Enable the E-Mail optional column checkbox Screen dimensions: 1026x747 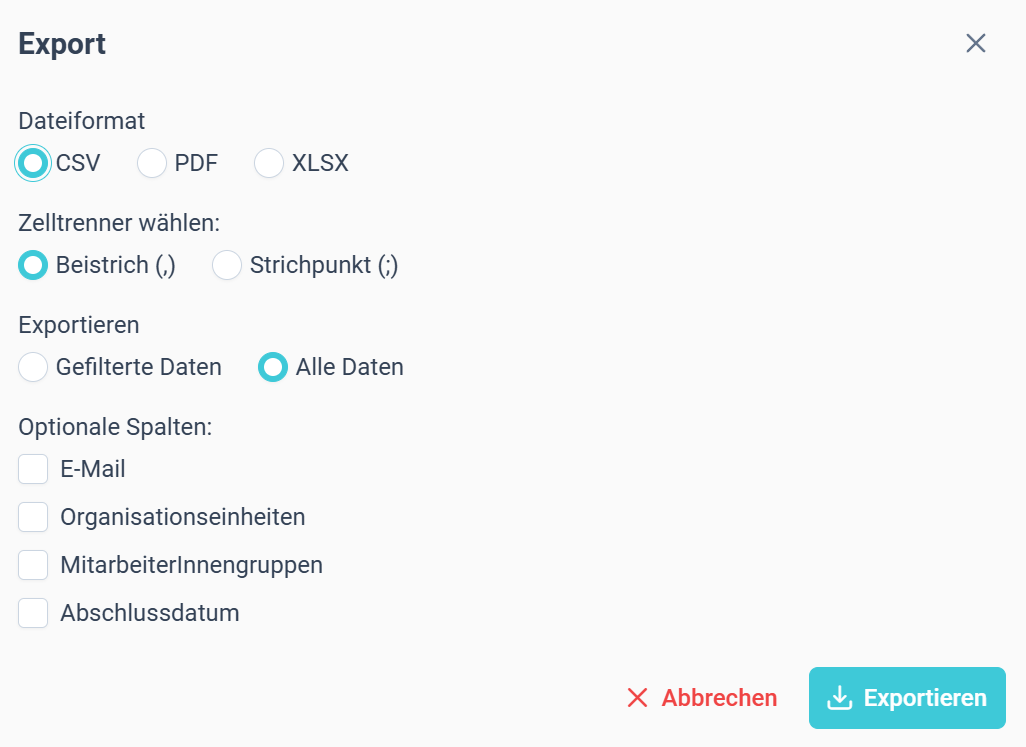coord(33,469)
